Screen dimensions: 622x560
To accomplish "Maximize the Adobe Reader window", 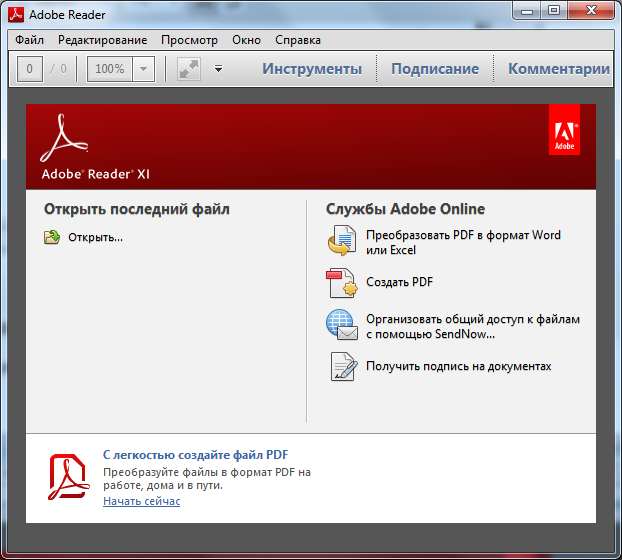I will [554, 11].
